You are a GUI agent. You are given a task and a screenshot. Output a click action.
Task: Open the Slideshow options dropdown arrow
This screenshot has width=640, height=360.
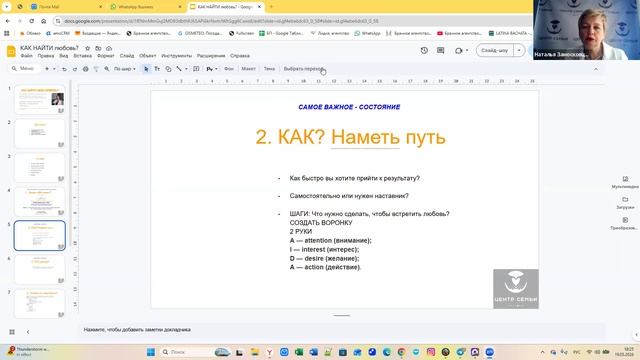pyautogui.click(x=519, y=51)
